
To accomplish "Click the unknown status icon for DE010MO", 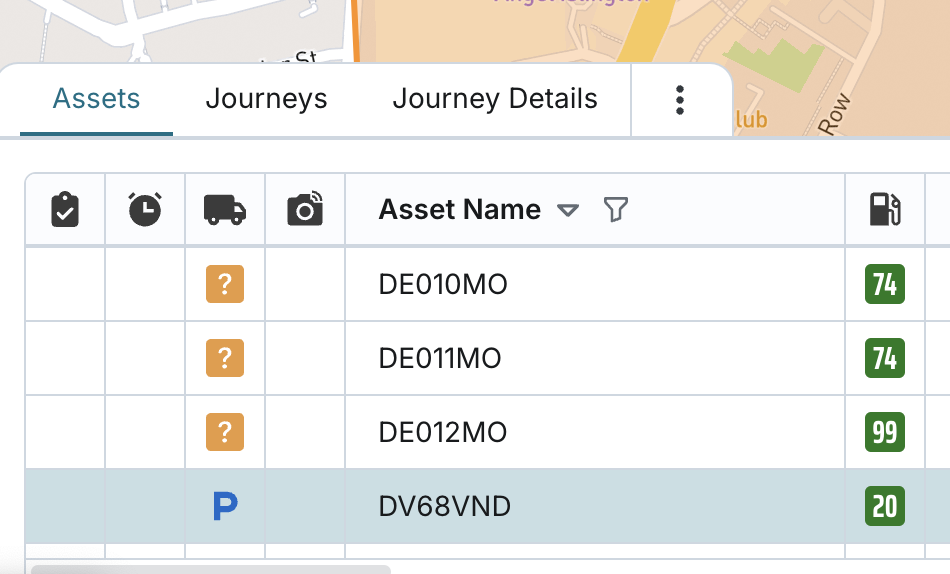I will [225, 285].
